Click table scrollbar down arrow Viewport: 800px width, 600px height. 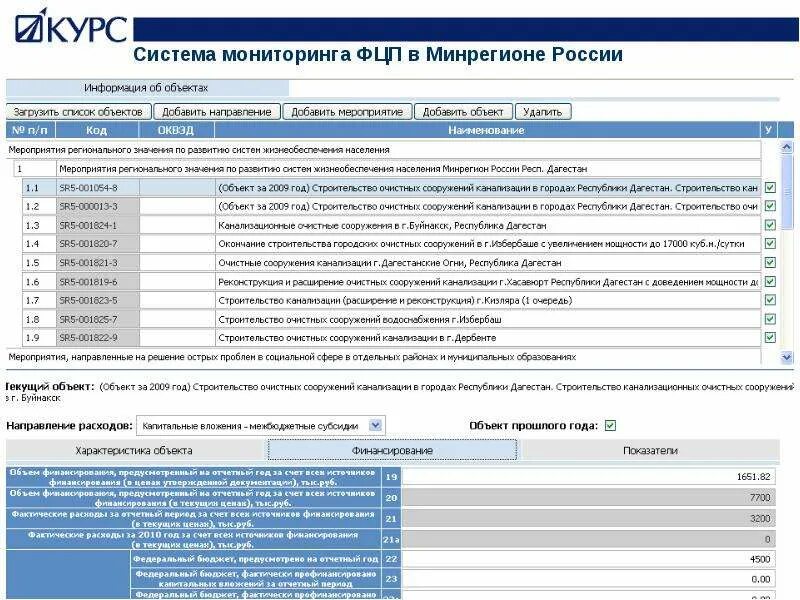click(786, 358)
